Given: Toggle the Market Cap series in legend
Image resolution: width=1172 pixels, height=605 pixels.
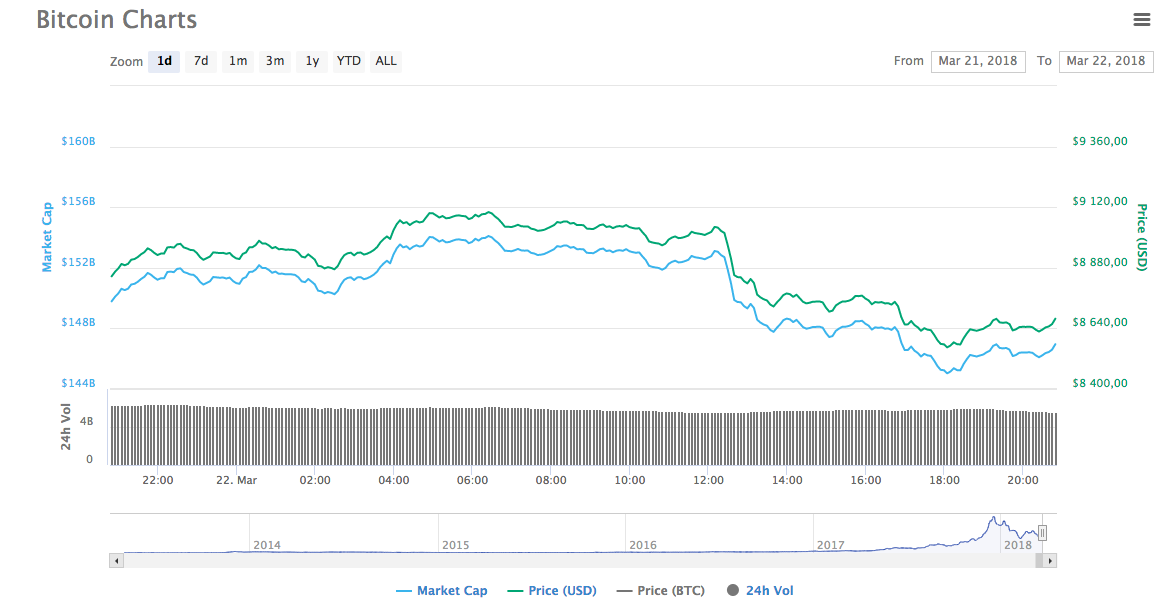Looking at the screenshot, I should click(442, 590).
